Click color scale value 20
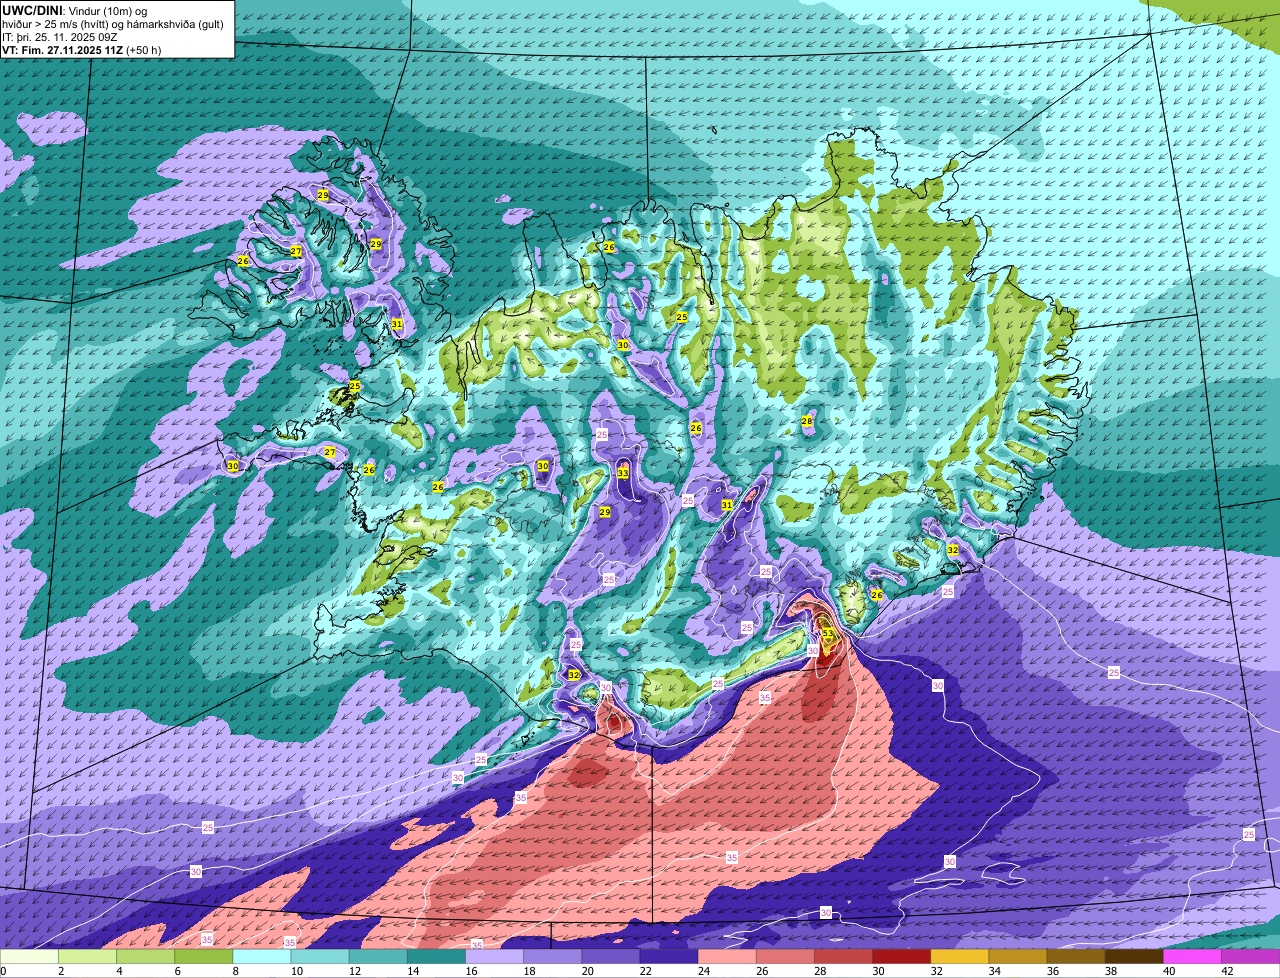 click(x=587, y=971)
